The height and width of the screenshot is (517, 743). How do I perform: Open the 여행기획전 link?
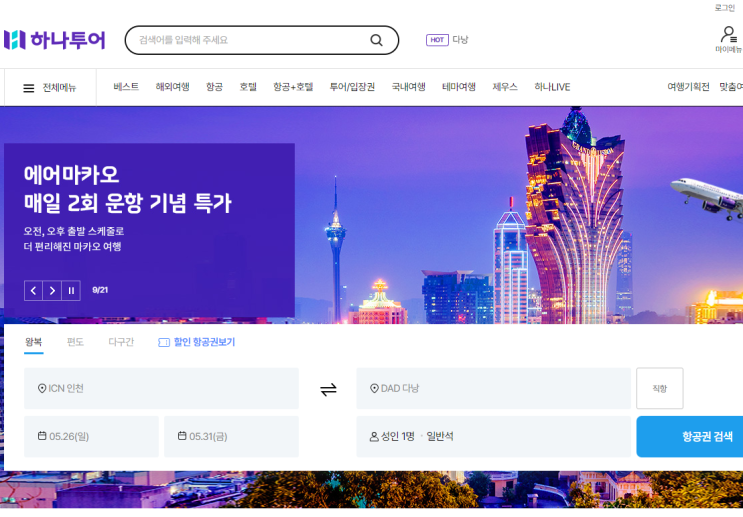[688, 87]
